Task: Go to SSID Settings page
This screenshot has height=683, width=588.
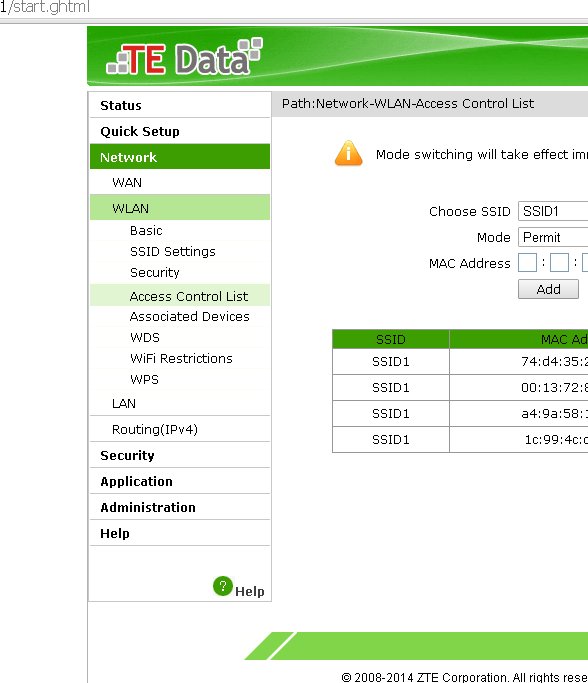Action: (x=172, y=251)
